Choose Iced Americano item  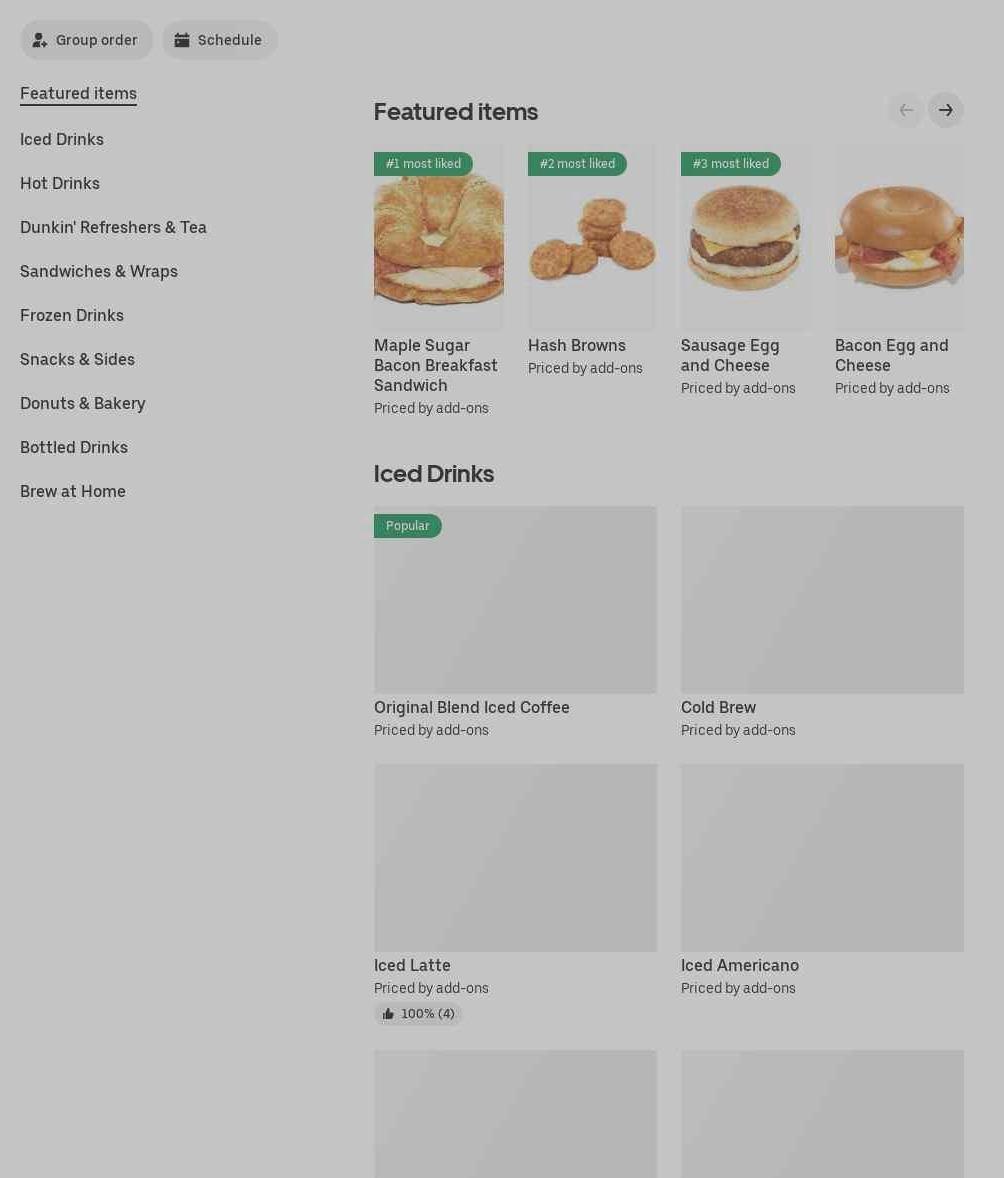click(x=822, y=880)
